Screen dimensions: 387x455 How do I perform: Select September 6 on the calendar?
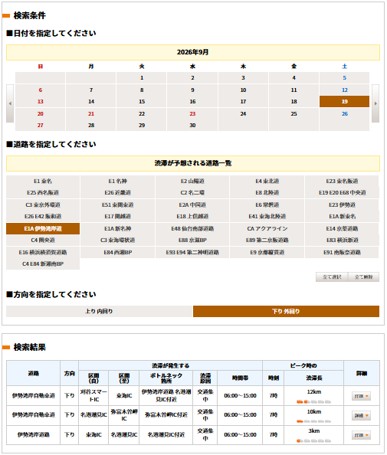40,90
